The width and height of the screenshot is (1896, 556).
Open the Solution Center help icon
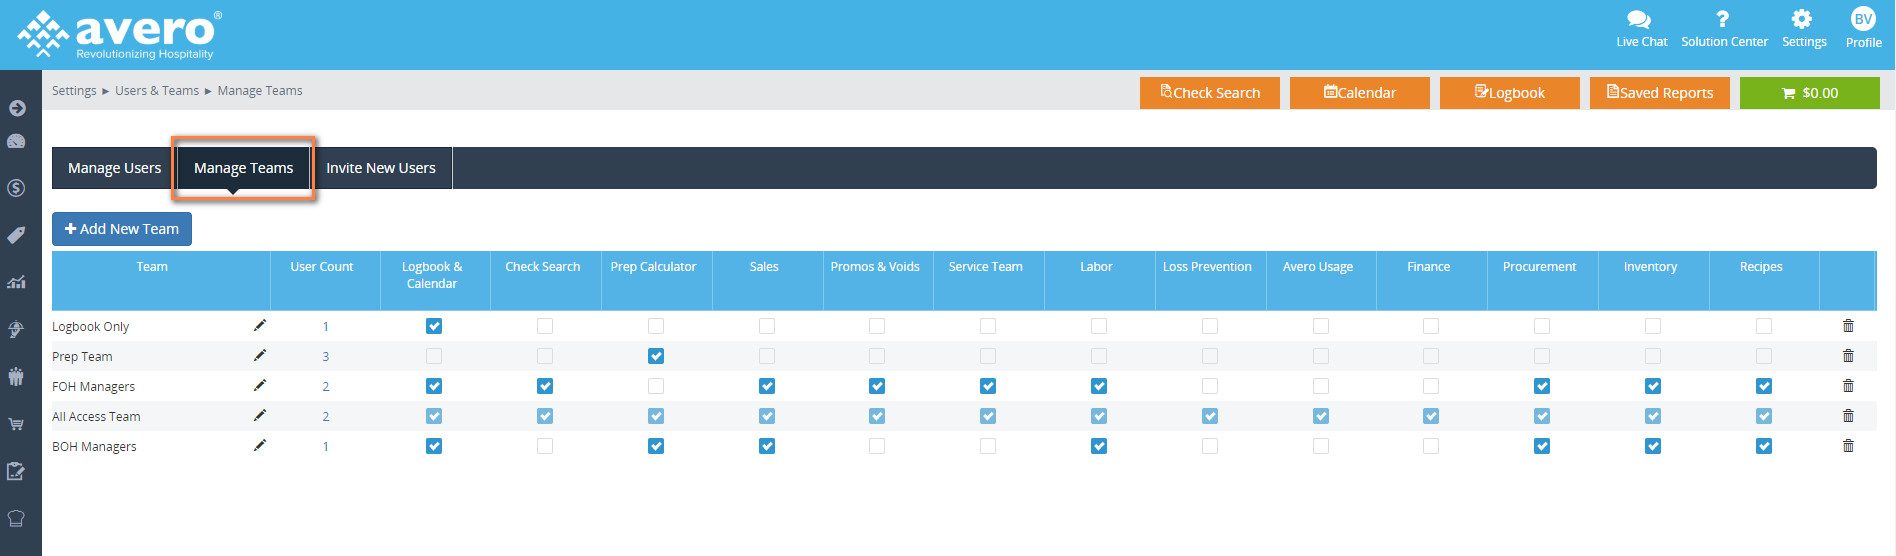coord(1724,28)
